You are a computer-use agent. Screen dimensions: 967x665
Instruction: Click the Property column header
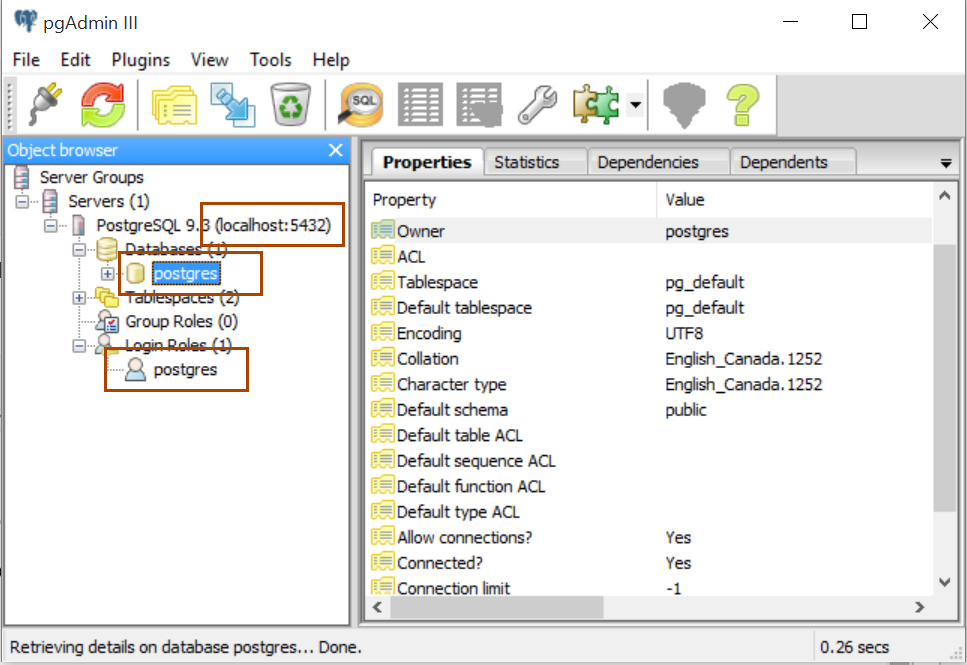click(x=513, y=200)
